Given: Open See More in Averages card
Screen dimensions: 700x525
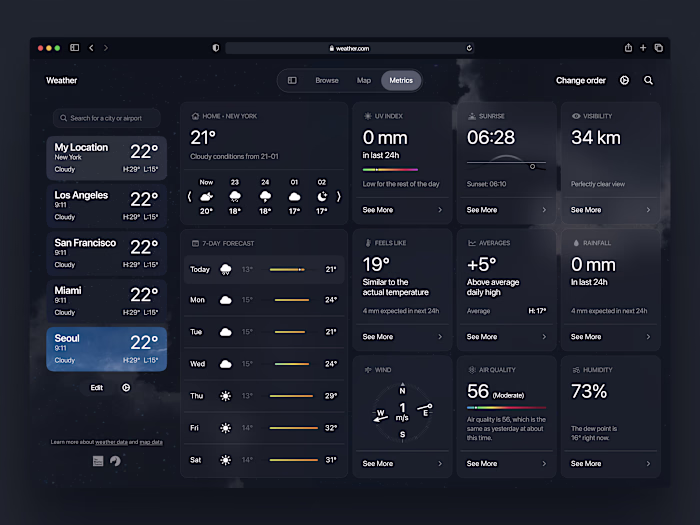Looking at the screenshot, I should point(506,337).
